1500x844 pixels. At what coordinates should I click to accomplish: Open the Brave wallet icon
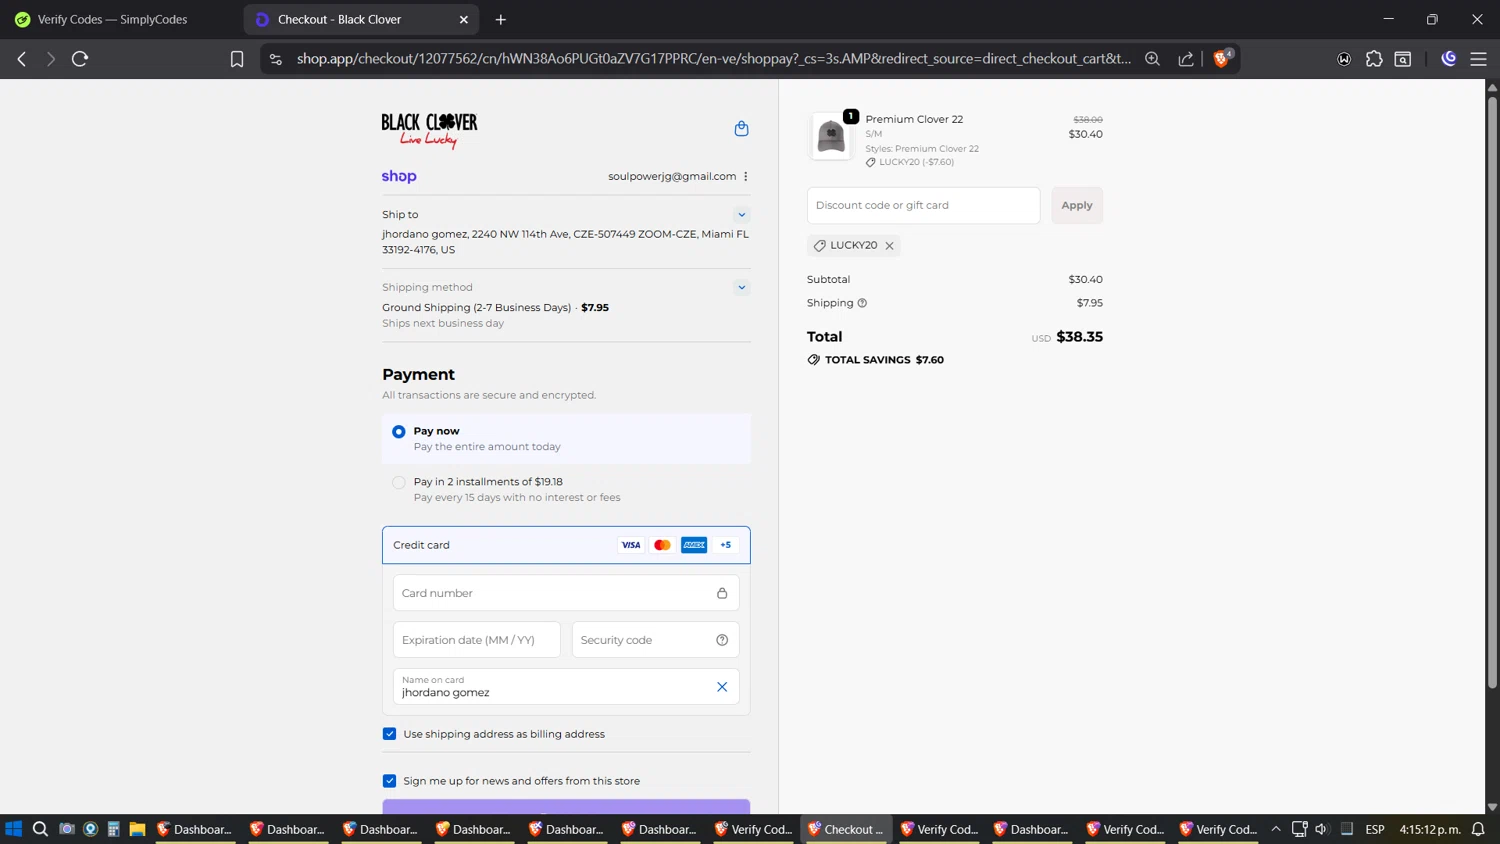coord(1344,59)
